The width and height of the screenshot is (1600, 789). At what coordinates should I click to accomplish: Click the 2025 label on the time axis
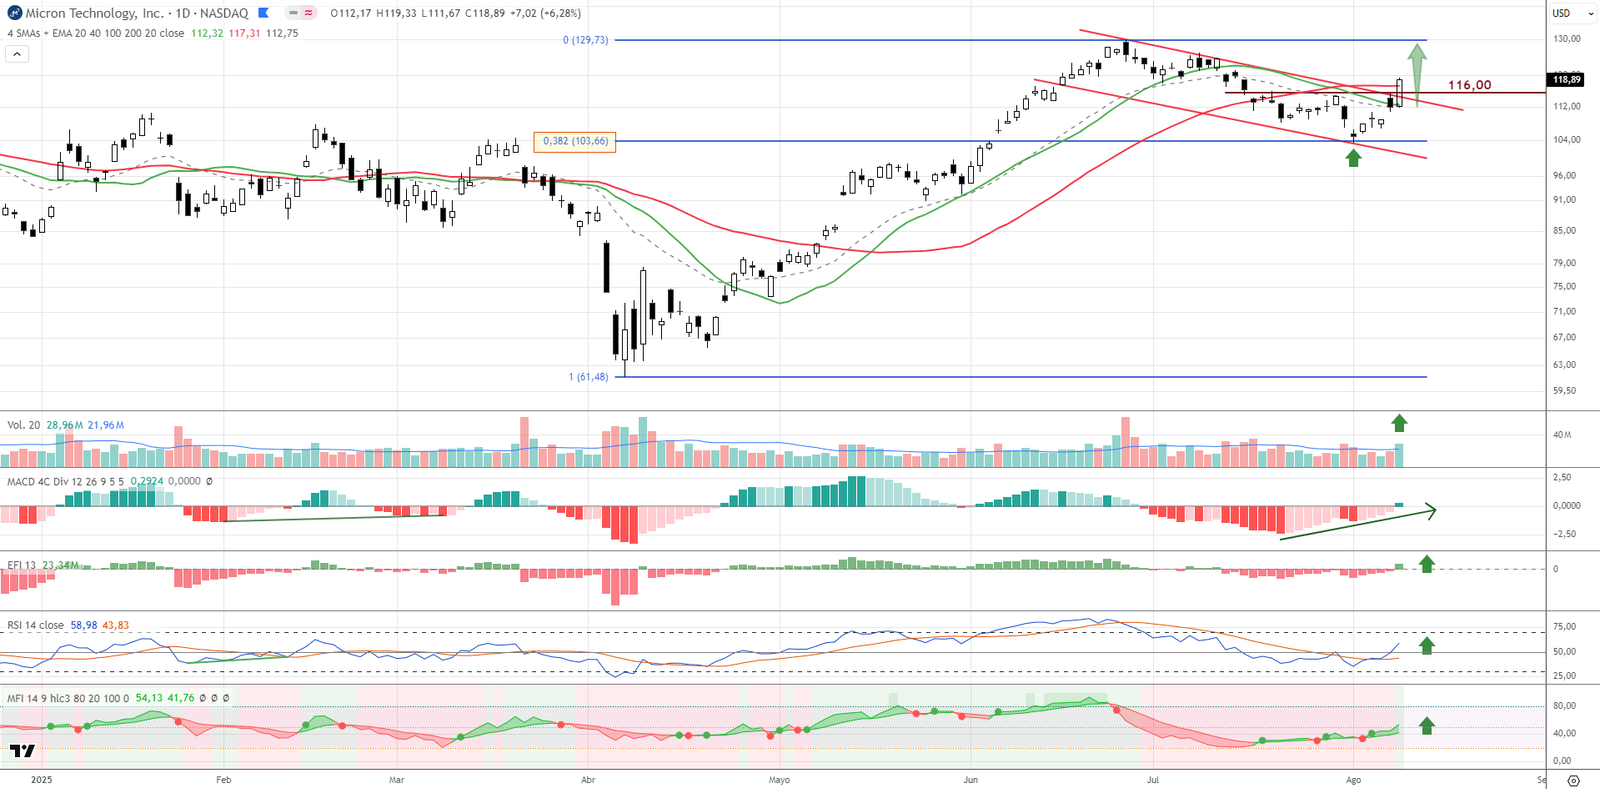pyautogui.click(x=41, y=780)
